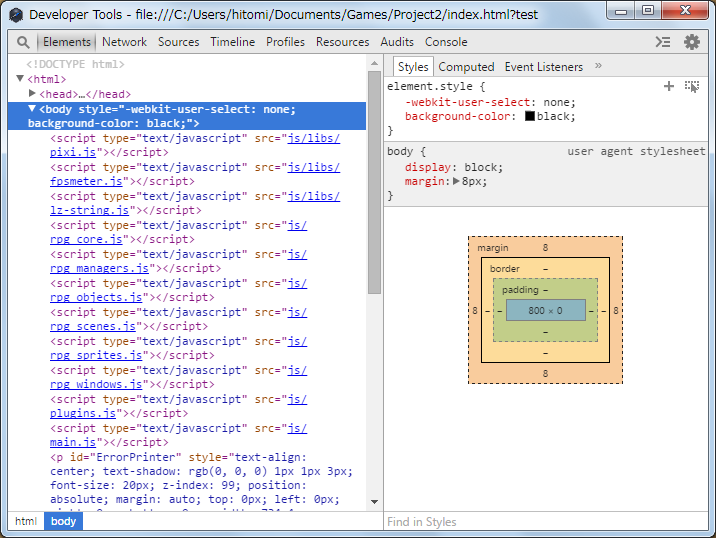Click the search magnifier icon

[x=23, y=42]
